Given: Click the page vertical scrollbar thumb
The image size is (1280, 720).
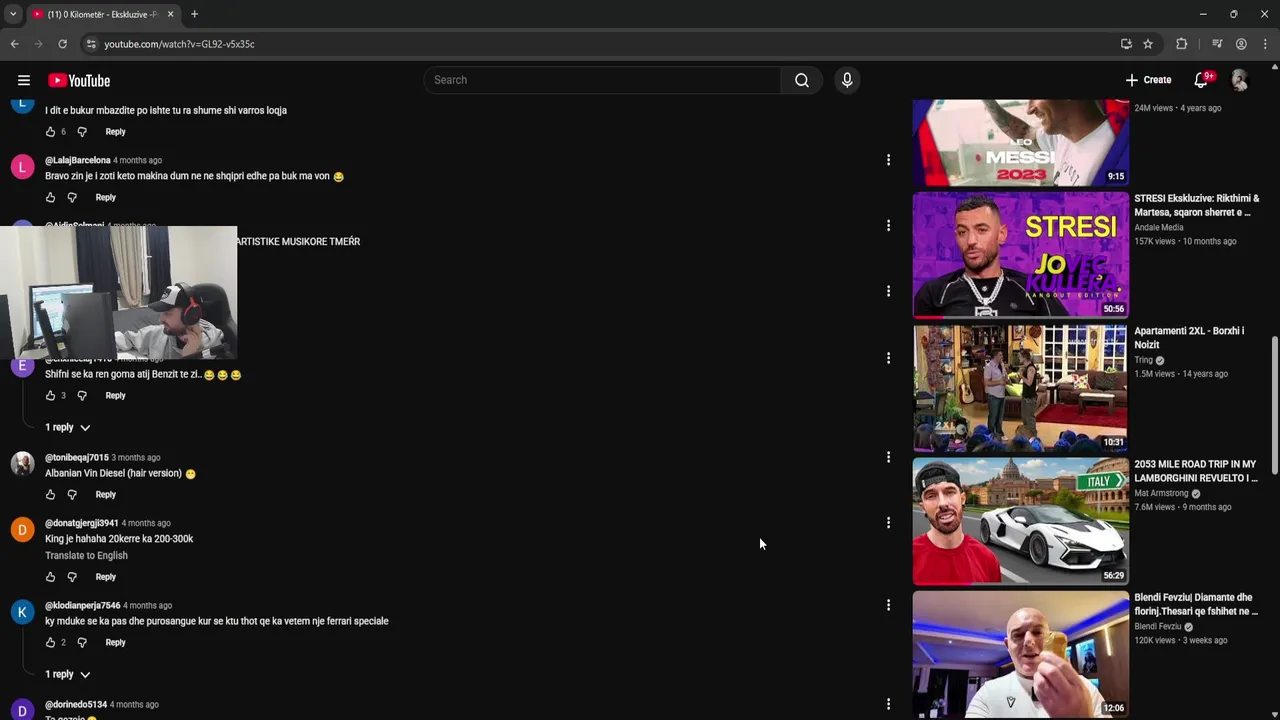Looking at the screenshot, I should point(1274,405).
